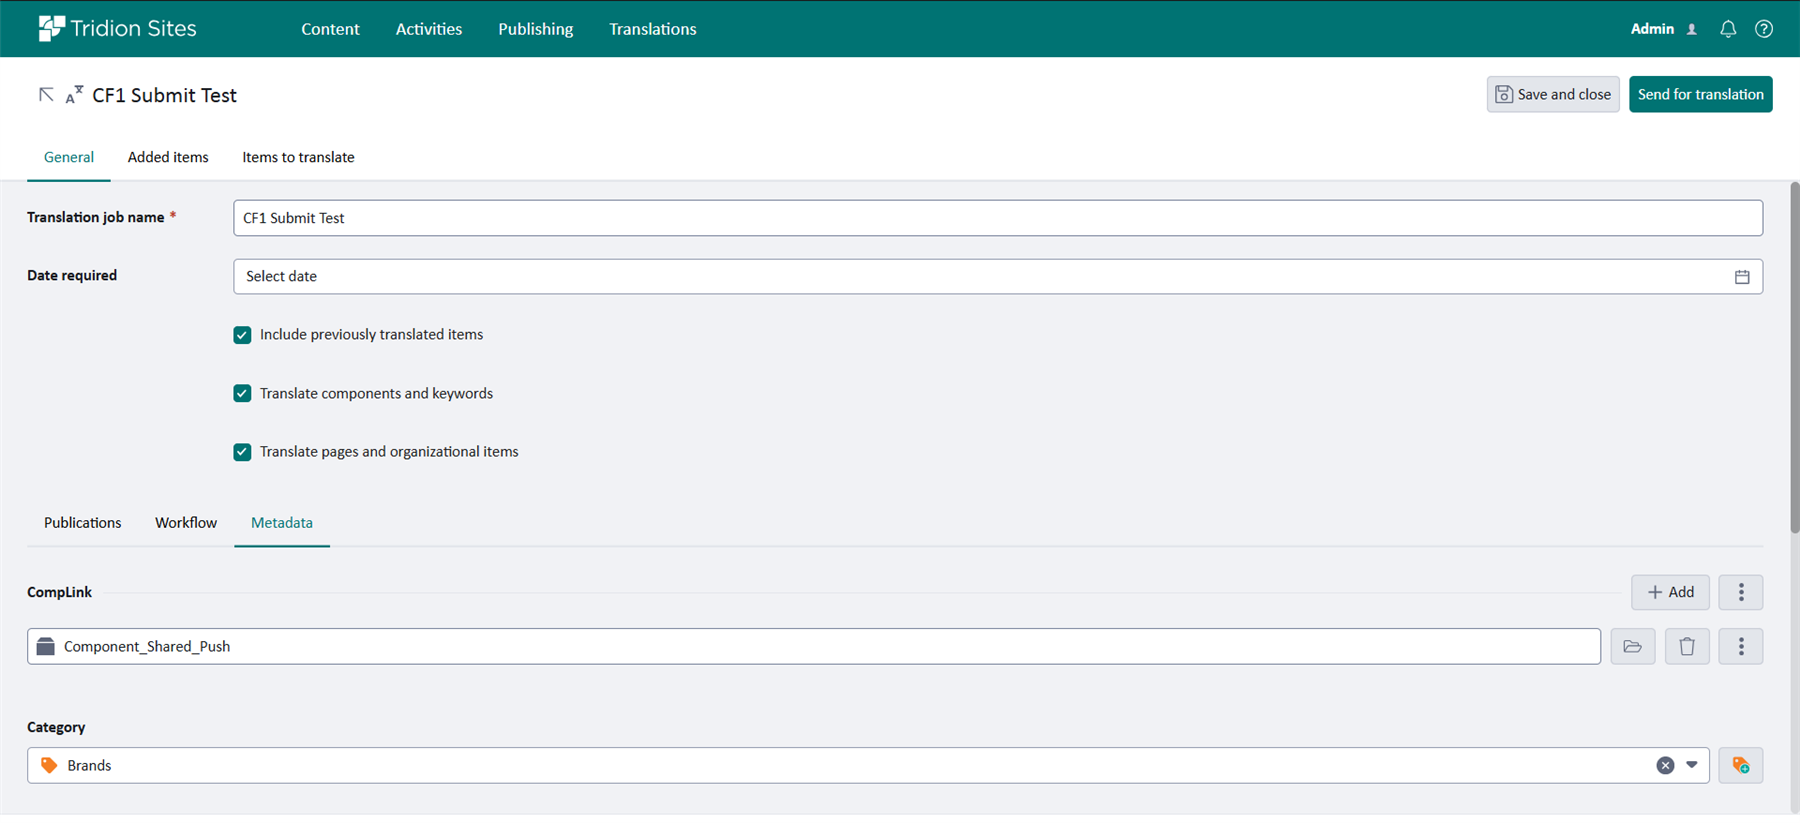Image resolution: width=1800 pixels, height=823 pixels.
Task: Click Save and close
Action: click(1552, 95)
